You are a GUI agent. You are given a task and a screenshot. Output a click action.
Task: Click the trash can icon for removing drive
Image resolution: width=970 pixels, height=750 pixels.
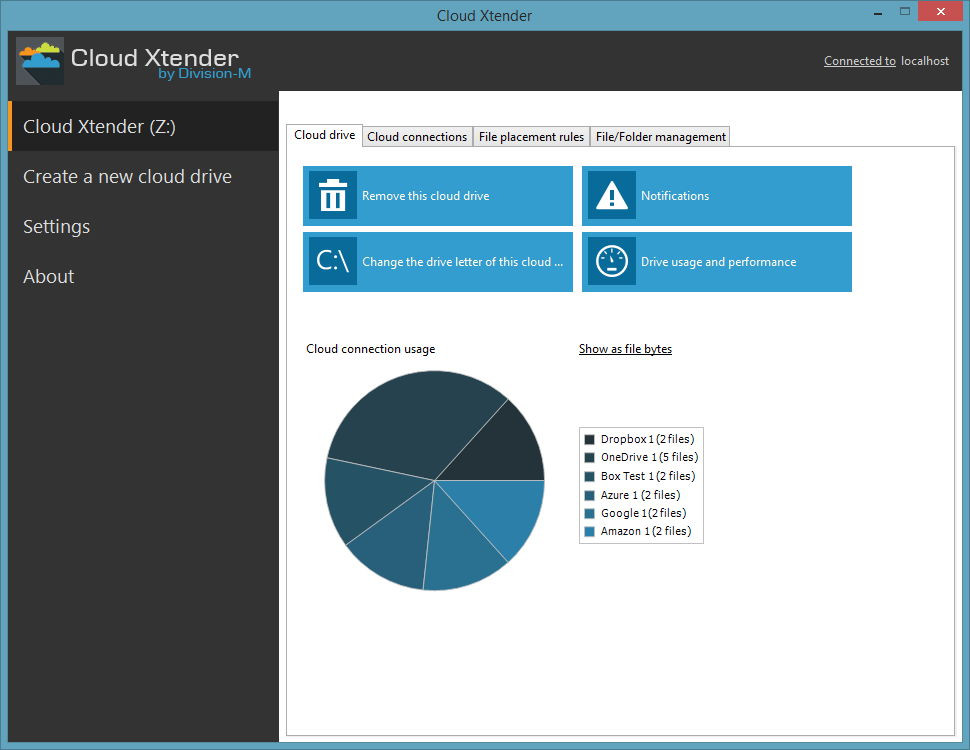pos(333,196)
